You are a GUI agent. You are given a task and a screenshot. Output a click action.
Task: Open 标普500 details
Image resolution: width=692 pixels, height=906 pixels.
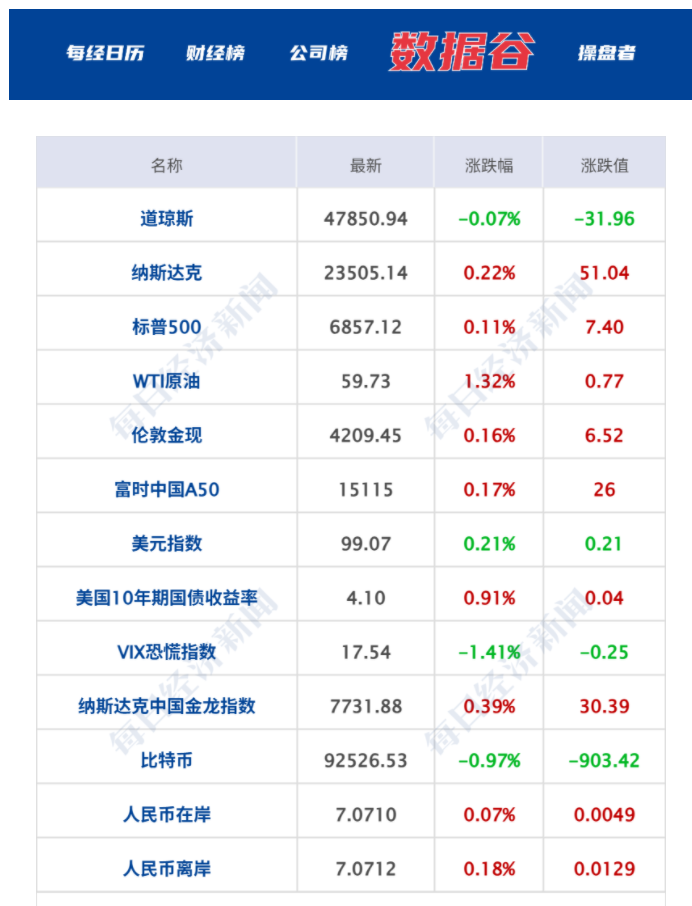(x=167, y=326)
